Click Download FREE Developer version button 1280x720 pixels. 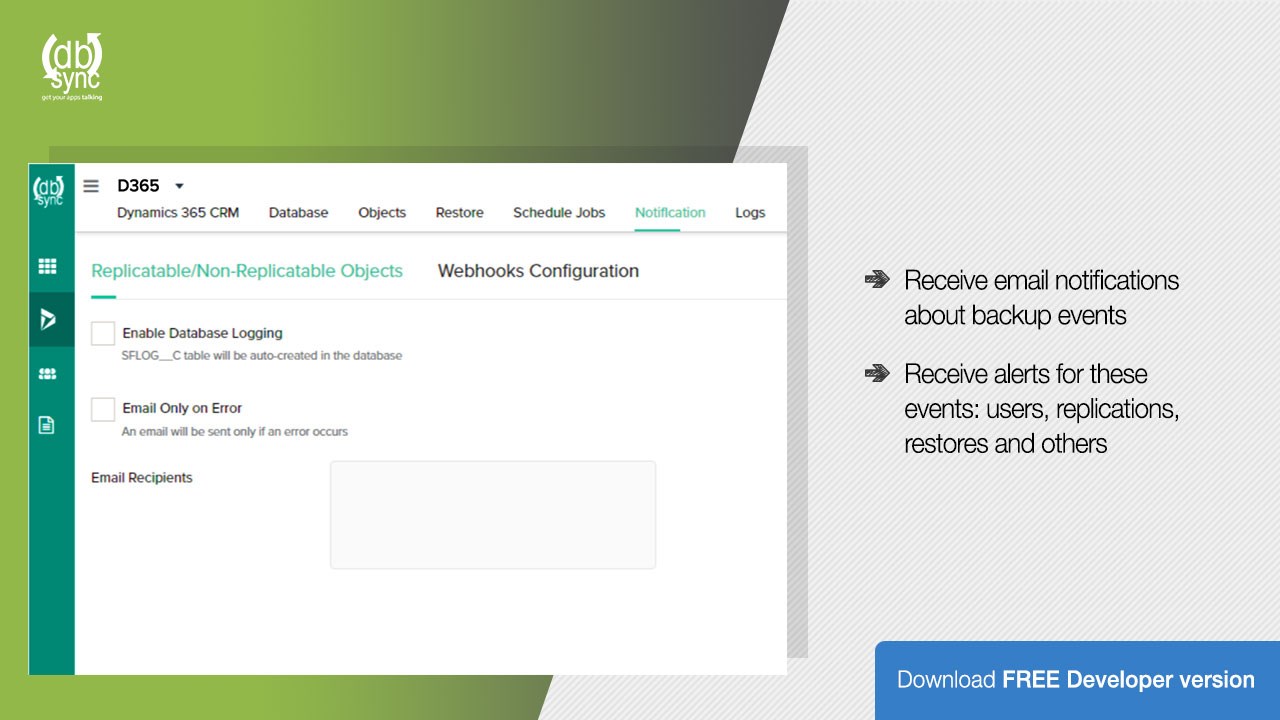(1077, 680)
